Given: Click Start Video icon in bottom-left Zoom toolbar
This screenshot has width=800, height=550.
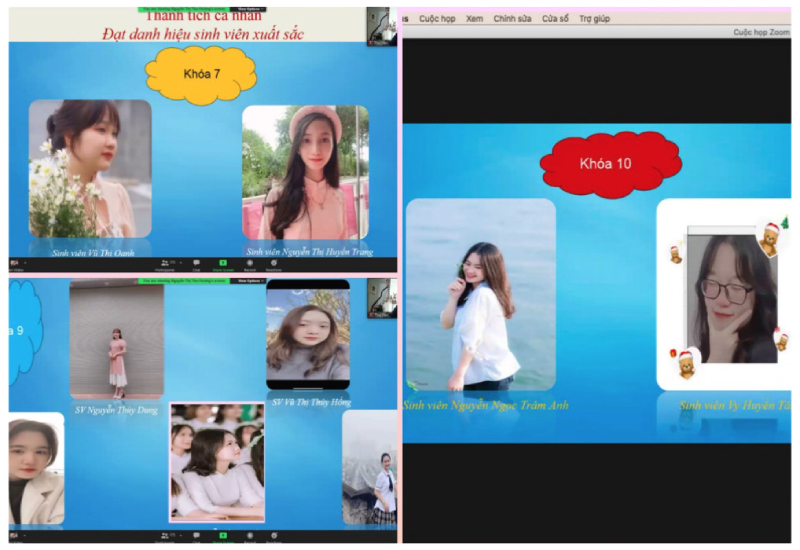Looking at the screenshot, I should click(x=14, y=536).
